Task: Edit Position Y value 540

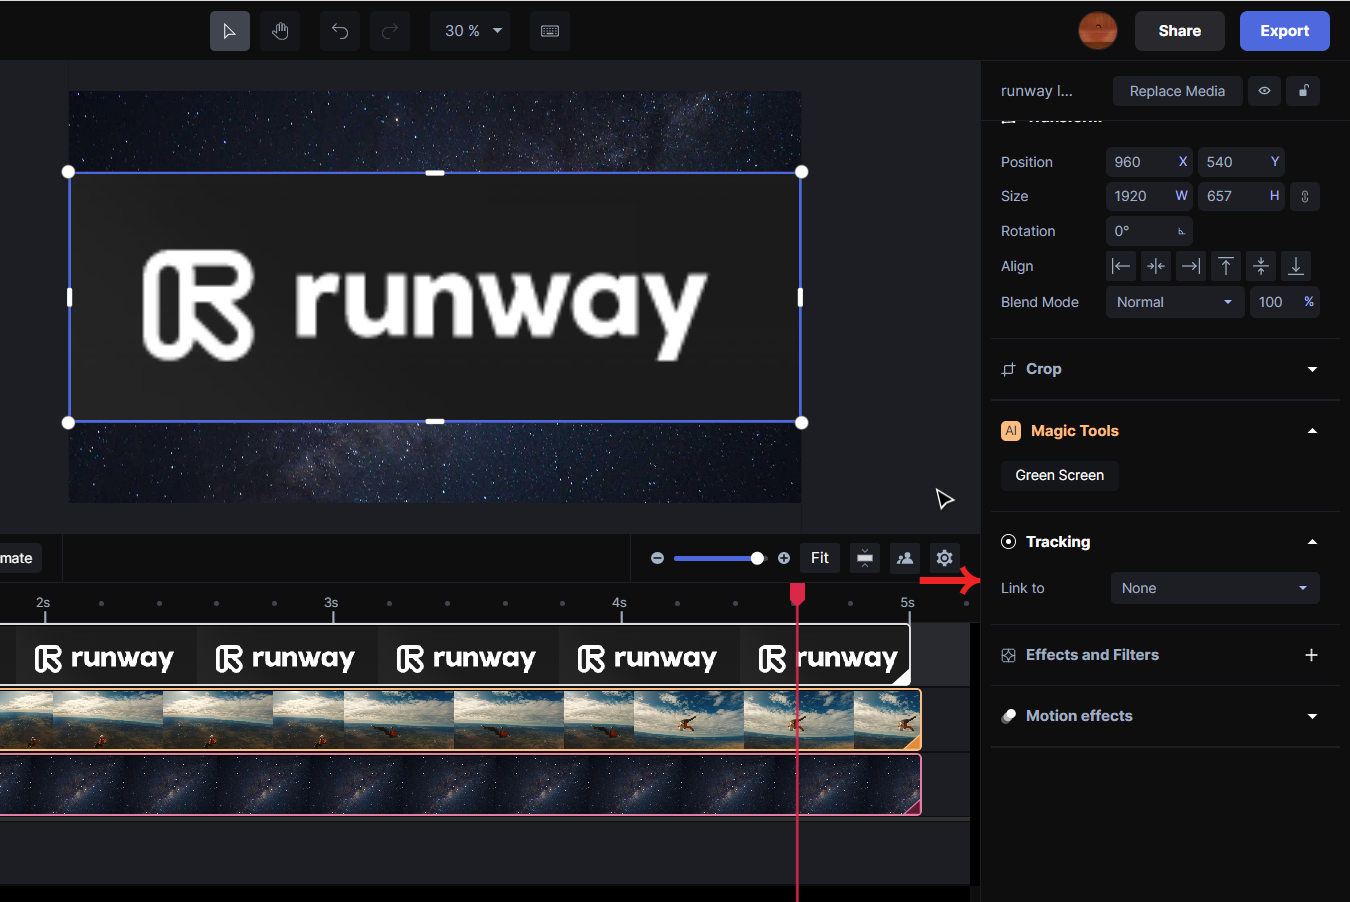Action: click(1241, 162)
